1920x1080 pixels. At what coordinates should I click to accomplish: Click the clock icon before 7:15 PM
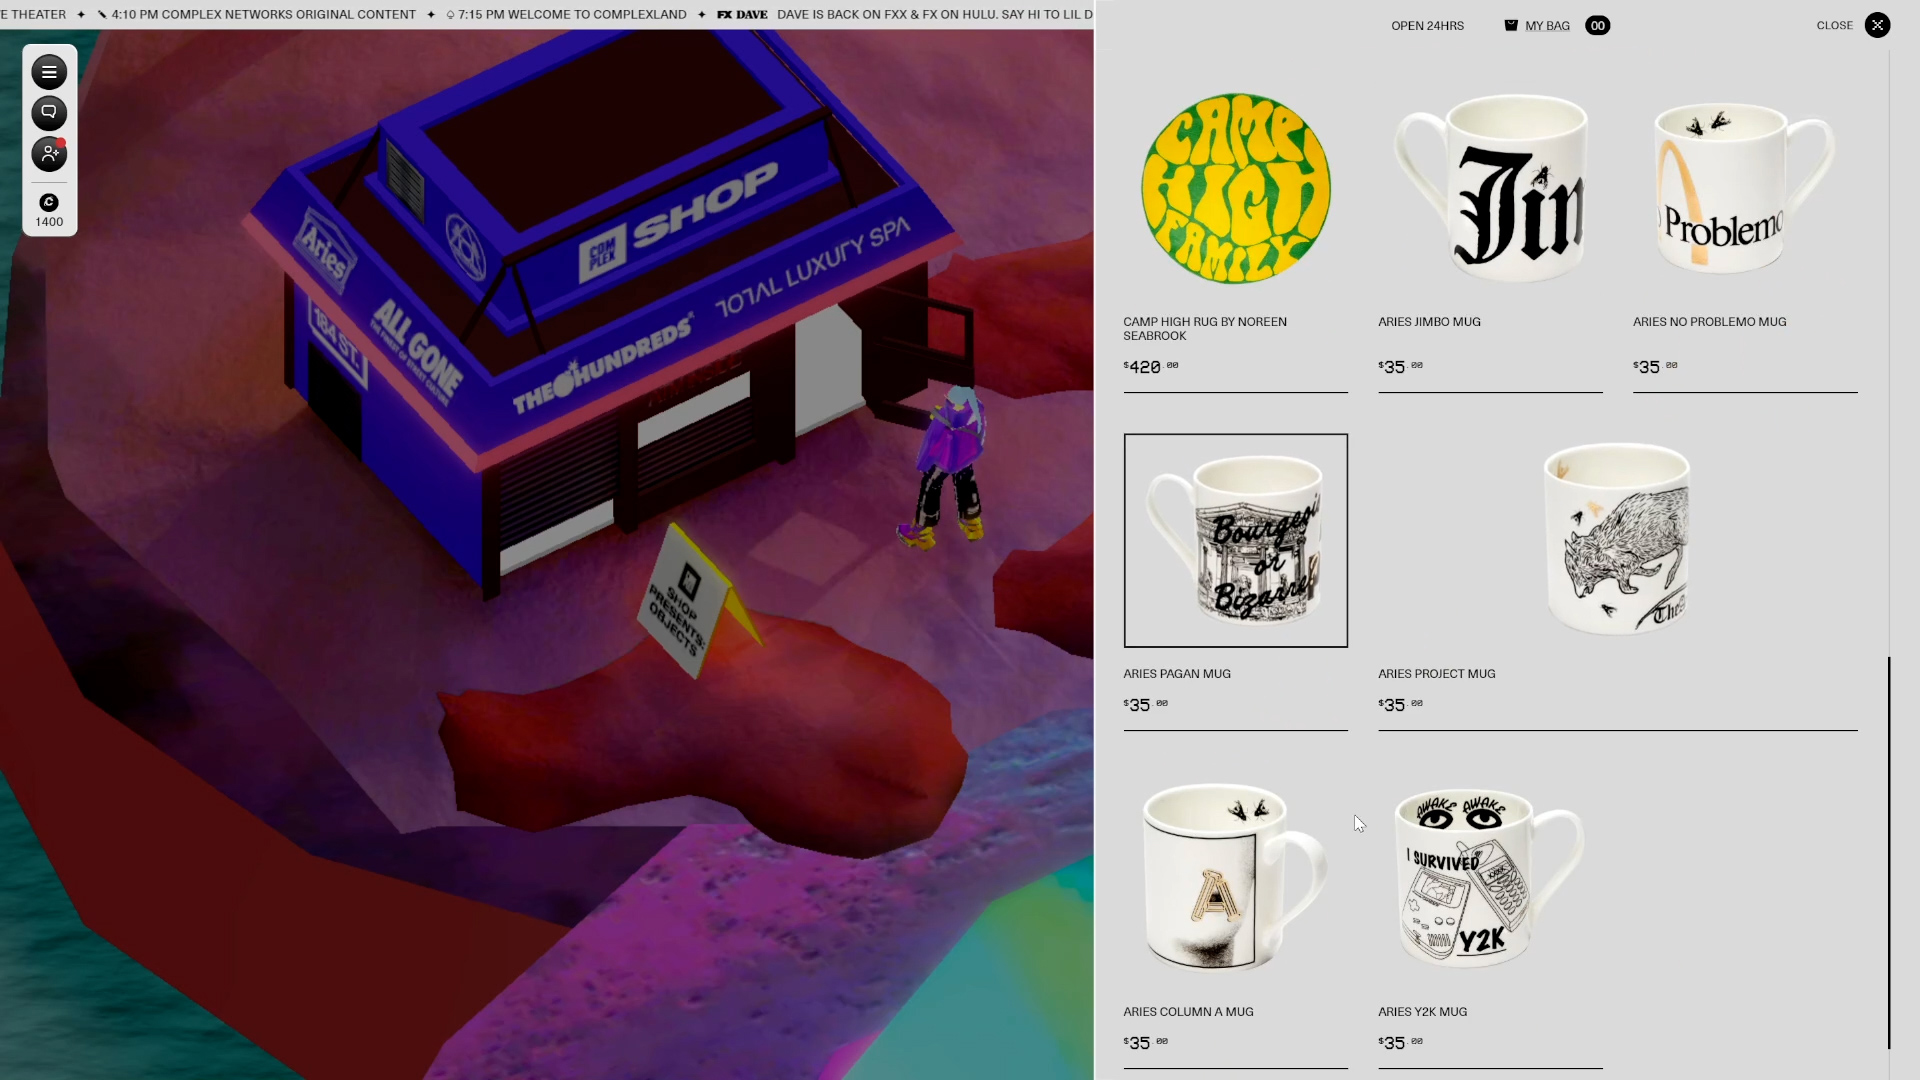[450, 15]
